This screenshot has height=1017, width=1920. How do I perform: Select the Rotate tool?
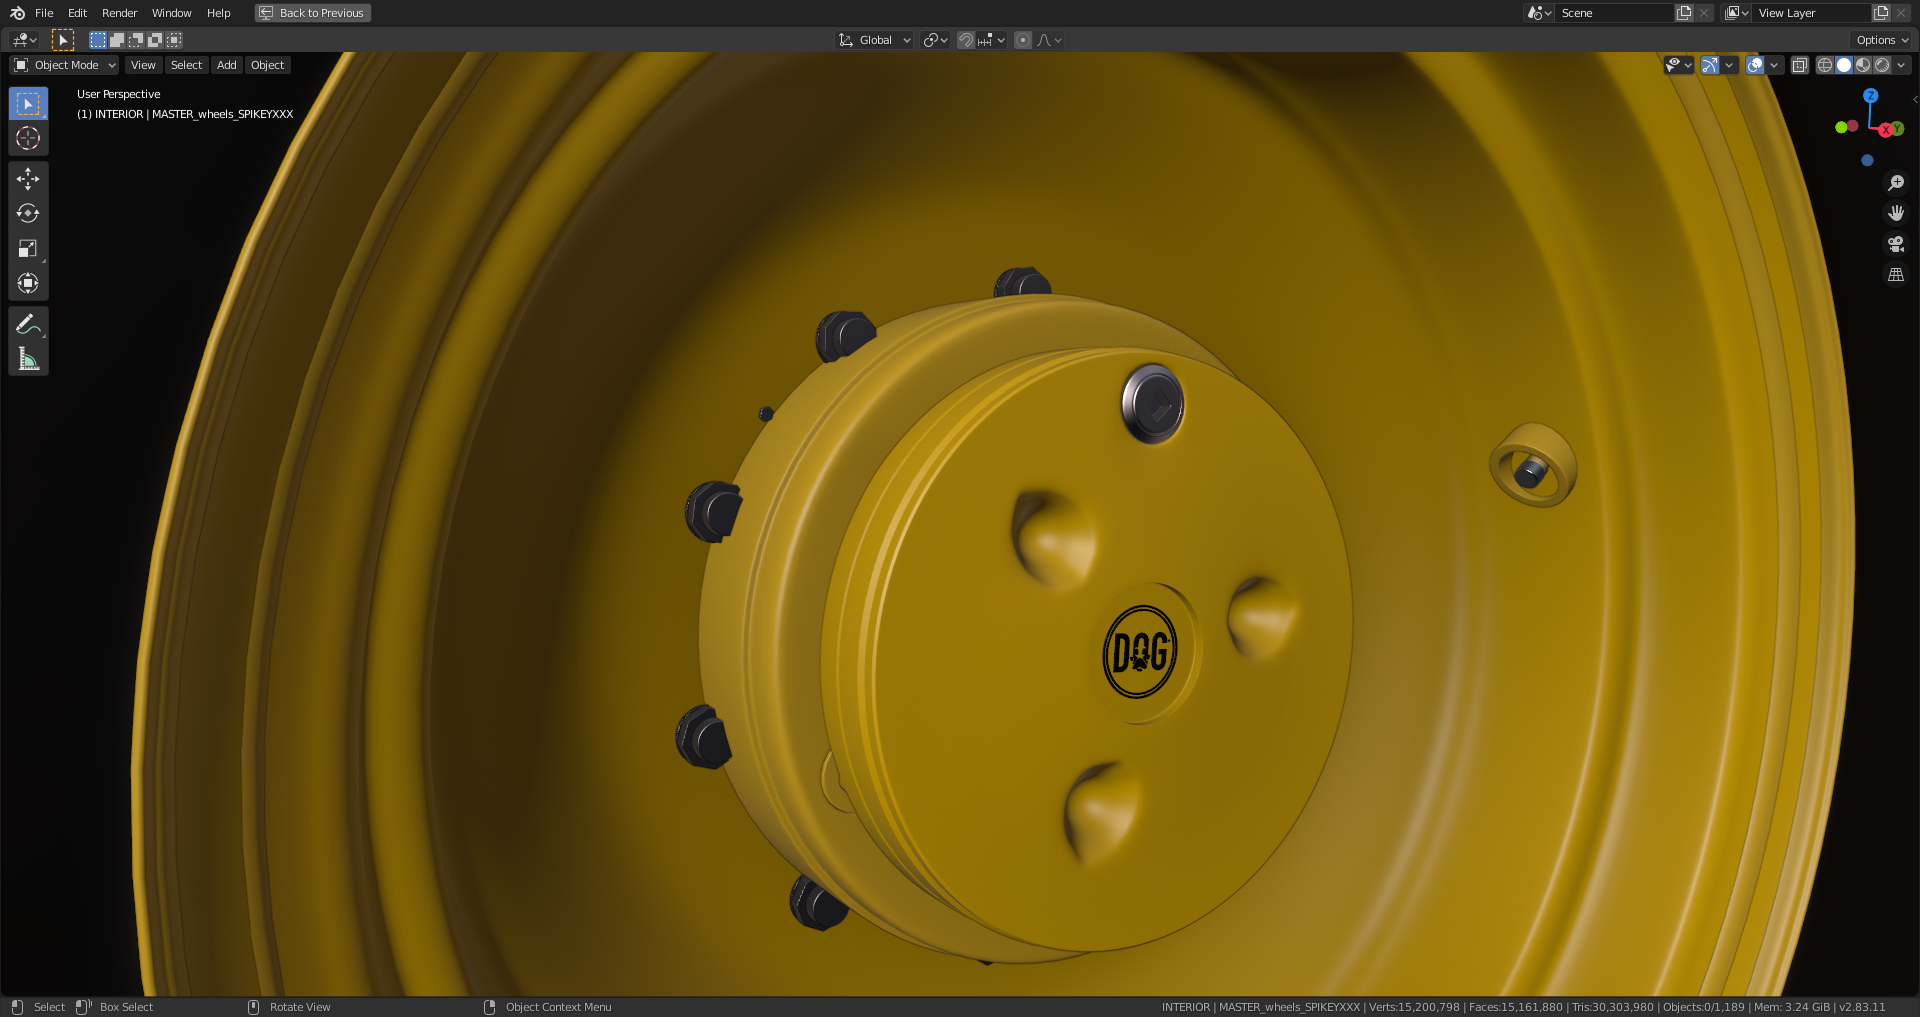tap(28, 213)
